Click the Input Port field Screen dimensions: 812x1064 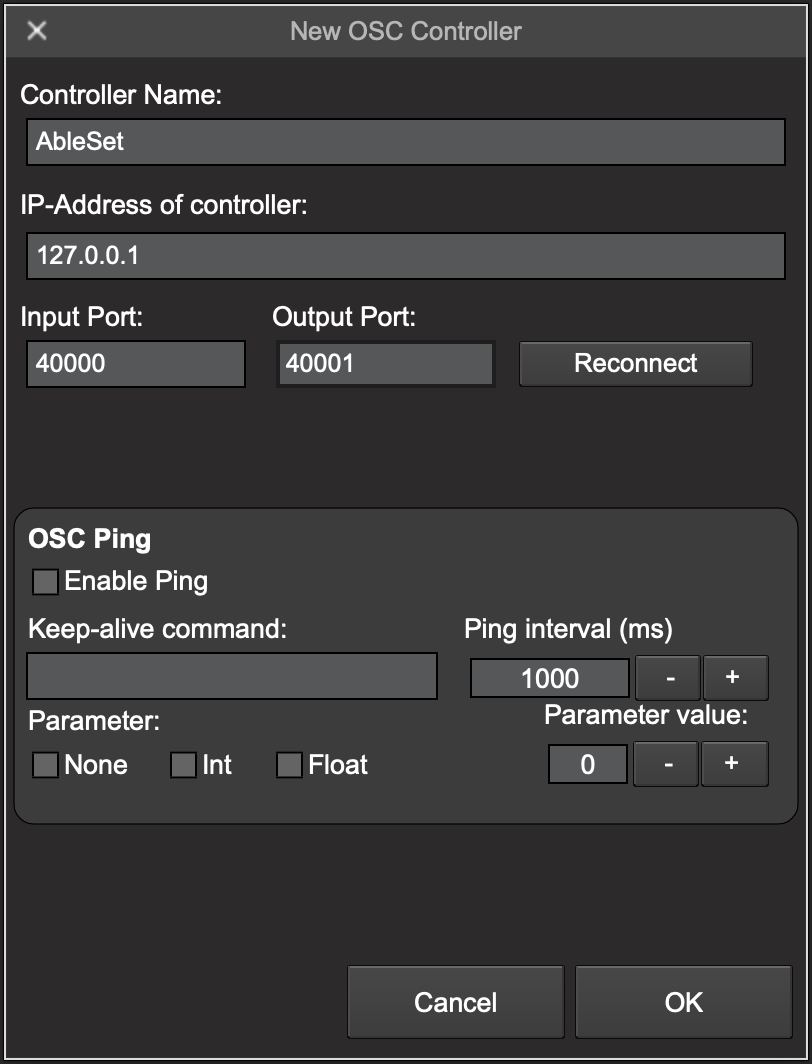pos(135,364)
